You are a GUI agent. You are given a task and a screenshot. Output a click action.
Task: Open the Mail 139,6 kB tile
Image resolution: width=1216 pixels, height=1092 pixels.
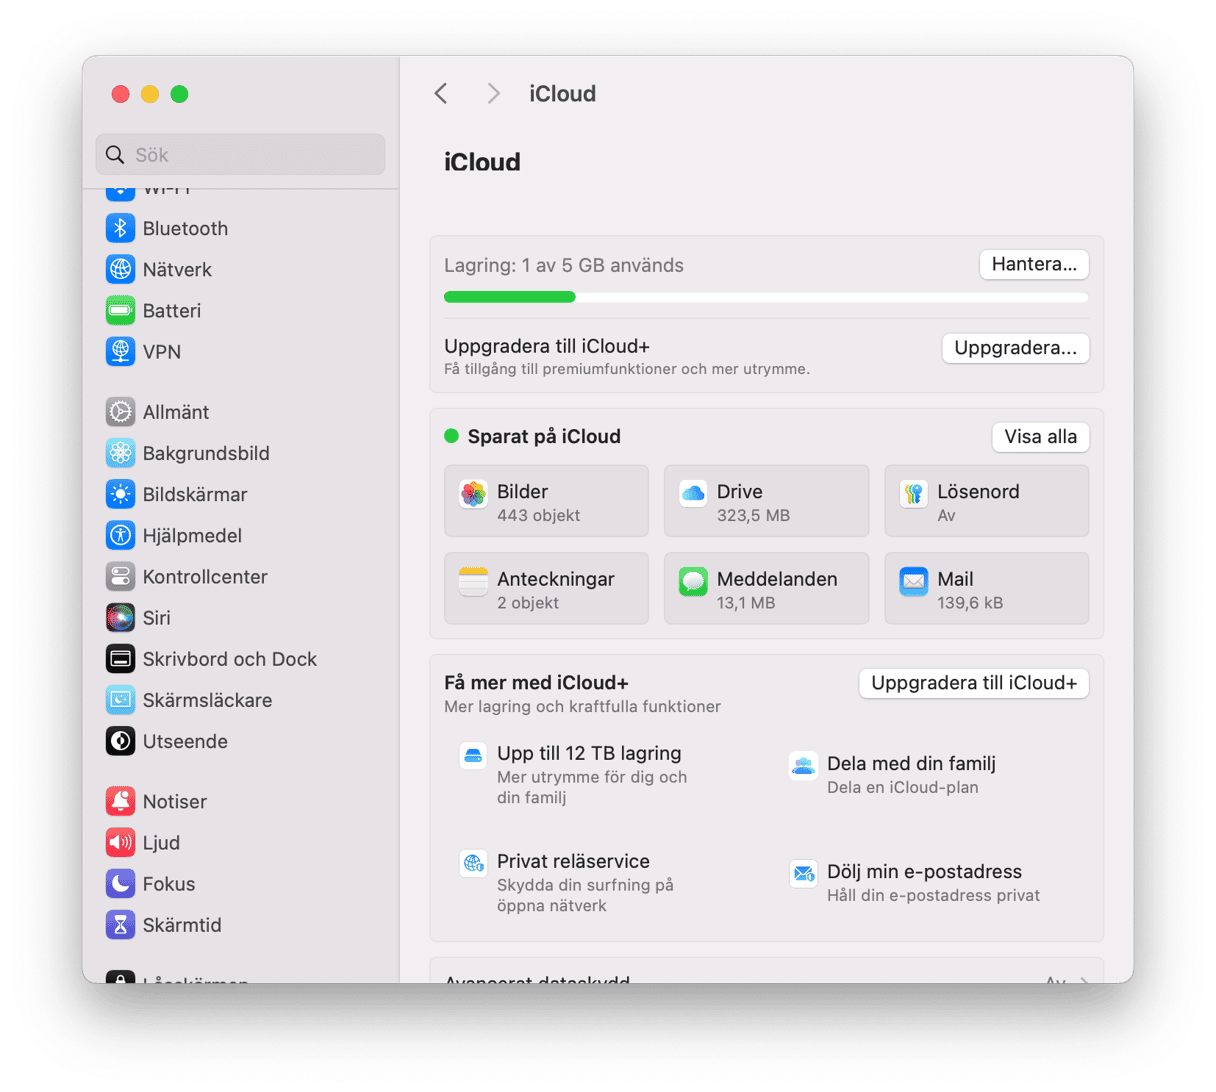coord(986,588)
